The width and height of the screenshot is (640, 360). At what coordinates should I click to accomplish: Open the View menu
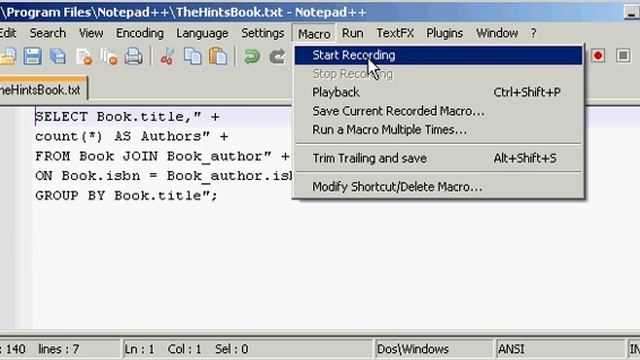click(x=91, y=33)
